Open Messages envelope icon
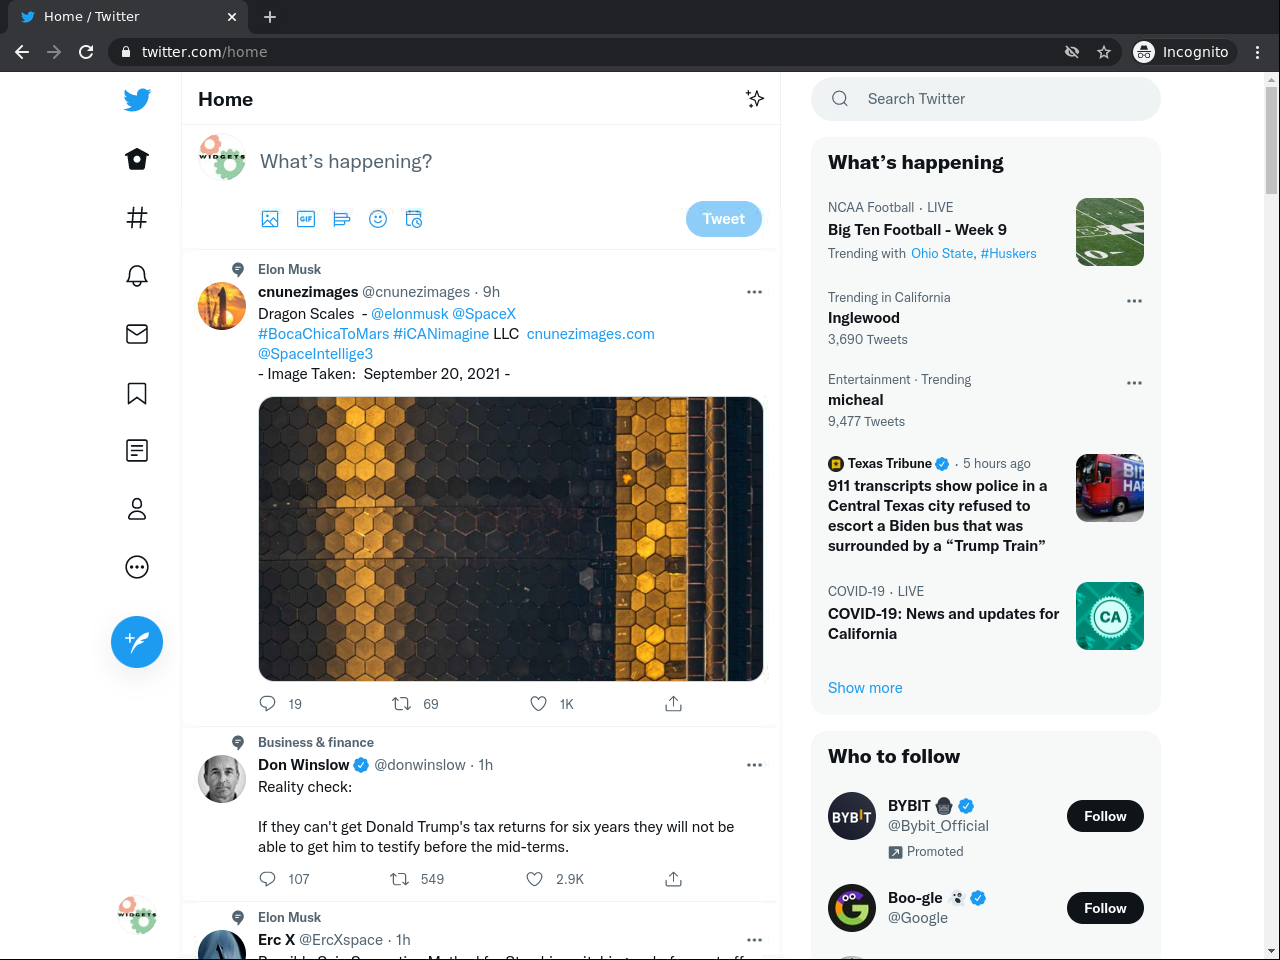Image resolution: width=1280 pixels, height=960 pixels. 137,334
